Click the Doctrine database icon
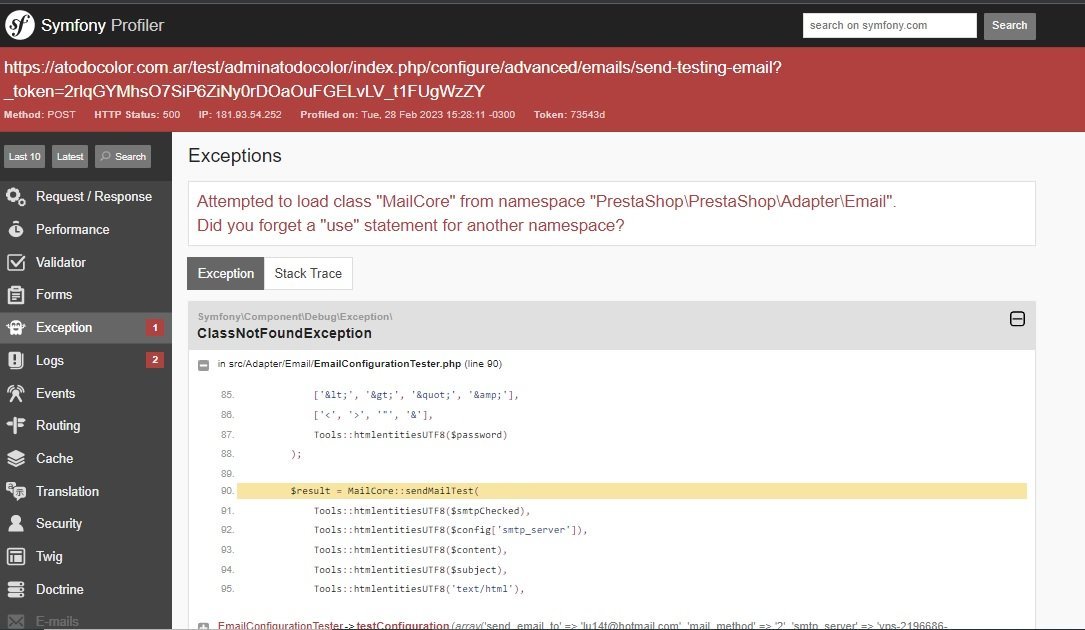This screenshot has height=630, width=1085. (x=16, y=589)
